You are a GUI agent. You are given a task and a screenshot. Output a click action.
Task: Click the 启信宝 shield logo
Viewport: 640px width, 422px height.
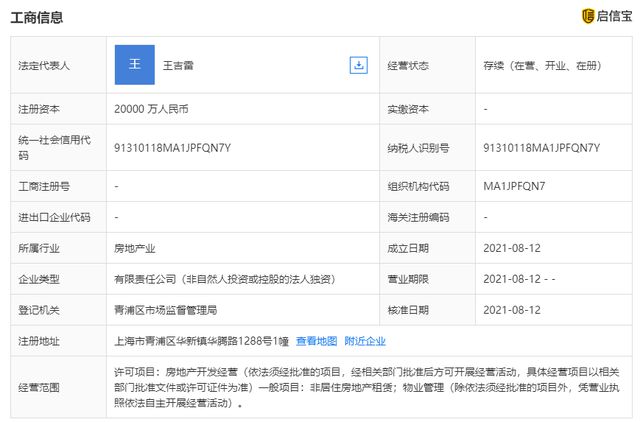[588, 15]
